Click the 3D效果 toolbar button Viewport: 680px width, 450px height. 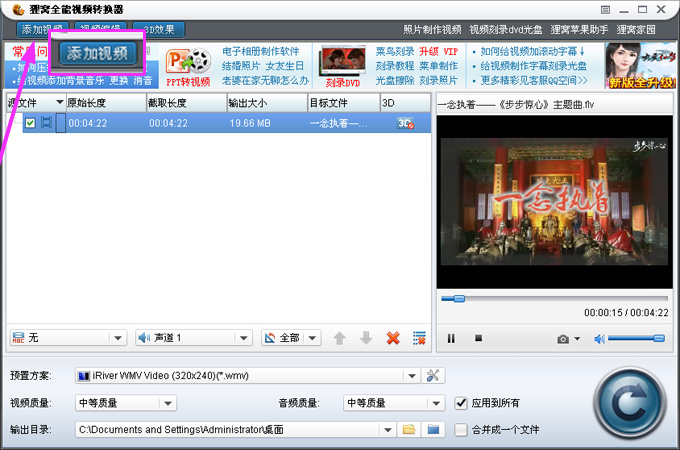click(x=159, y=29)
